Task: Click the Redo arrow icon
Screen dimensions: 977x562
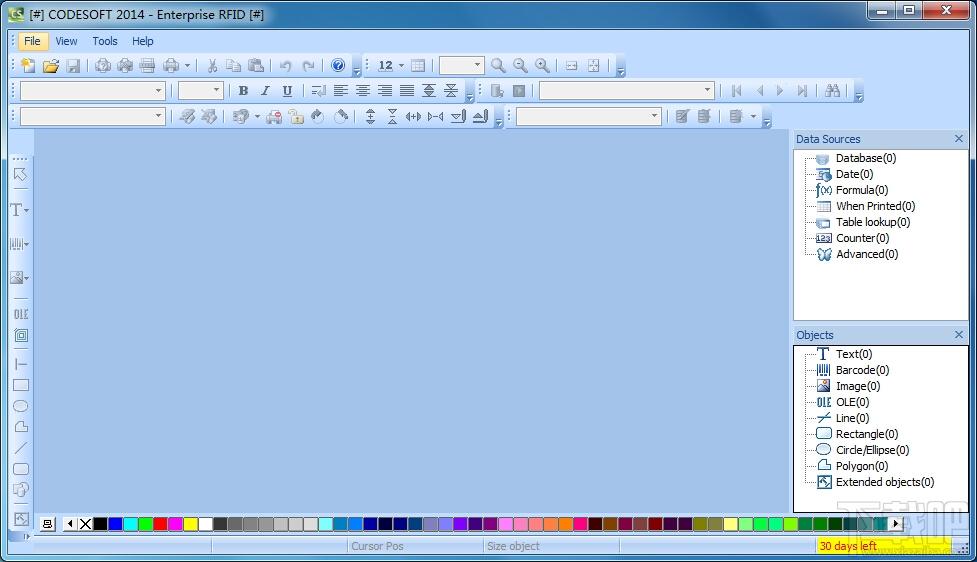Action: (x=308, y=65)
